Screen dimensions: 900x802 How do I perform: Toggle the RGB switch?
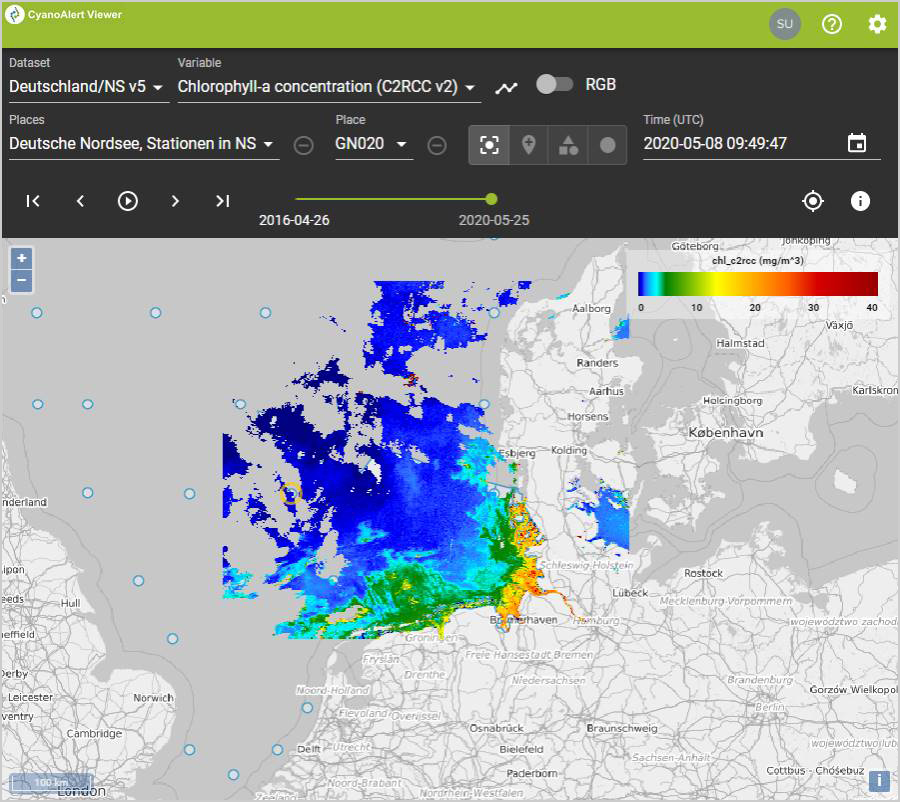coord(554,85)
